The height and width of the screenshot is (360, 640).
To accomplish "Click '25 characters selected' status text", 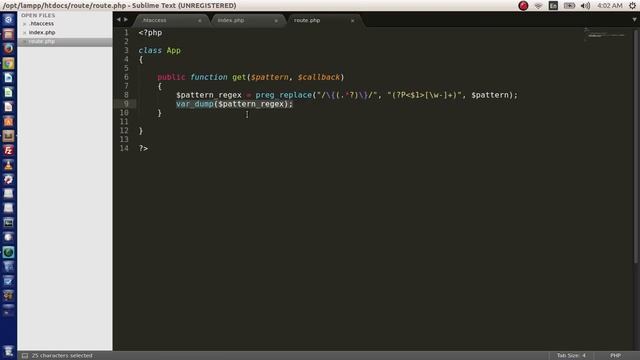I will coord(62,356).
